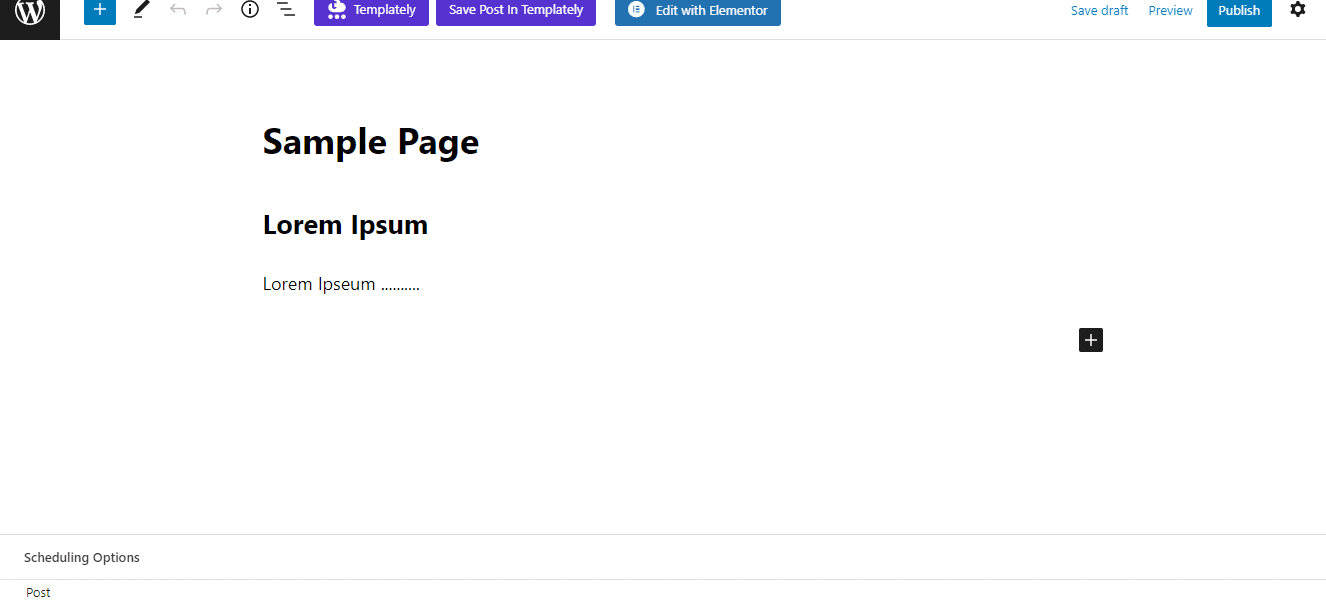Click the Templately robot icon

click(335, 9)
